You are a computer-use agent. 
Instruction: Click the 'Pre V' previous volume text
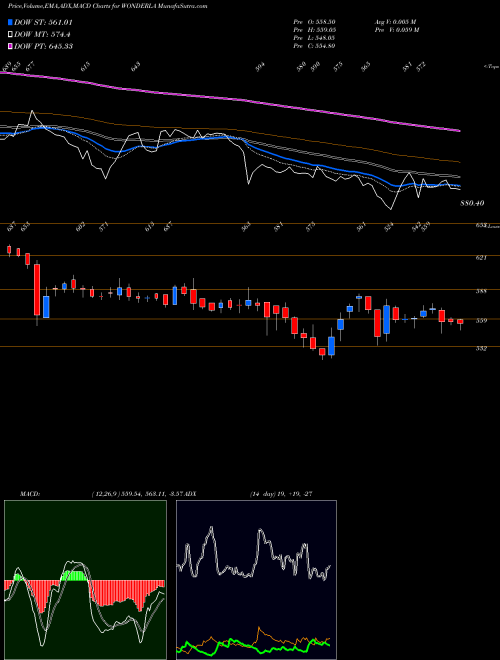pyautogui.click(x=396, y=30)
